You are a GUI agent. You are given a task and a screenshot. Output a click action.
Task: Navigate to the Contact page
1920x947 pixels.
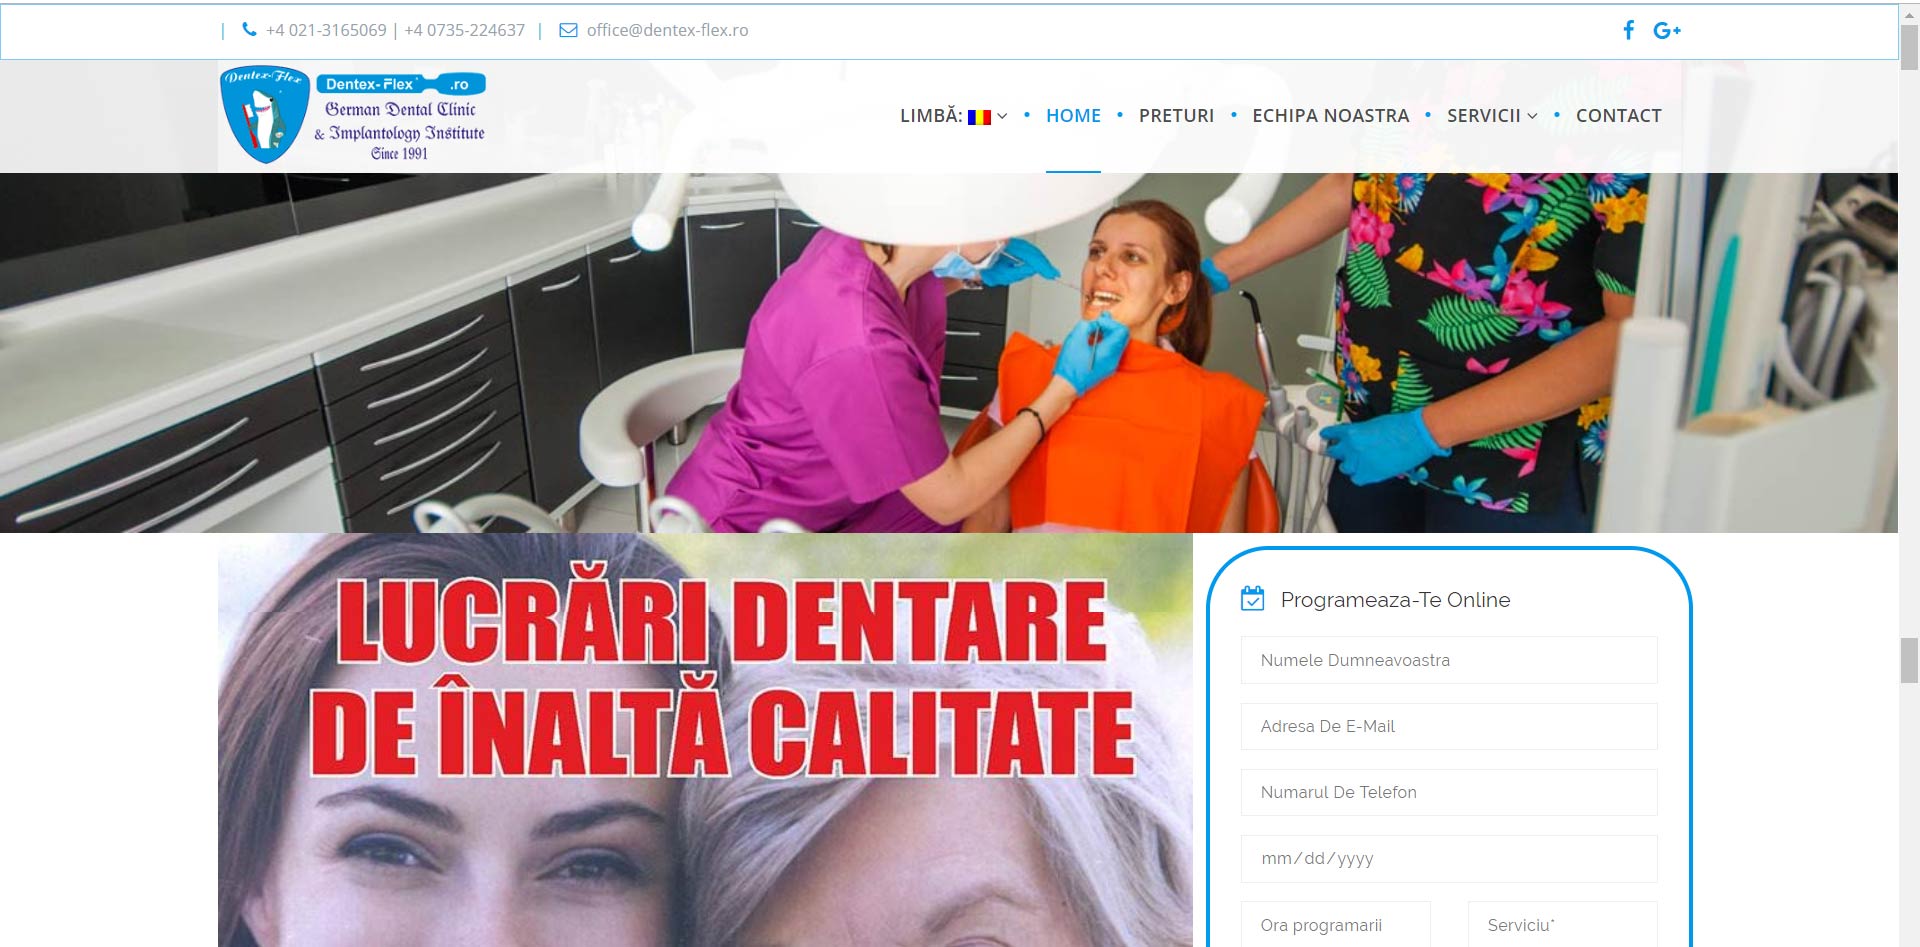pos(1618,116)
